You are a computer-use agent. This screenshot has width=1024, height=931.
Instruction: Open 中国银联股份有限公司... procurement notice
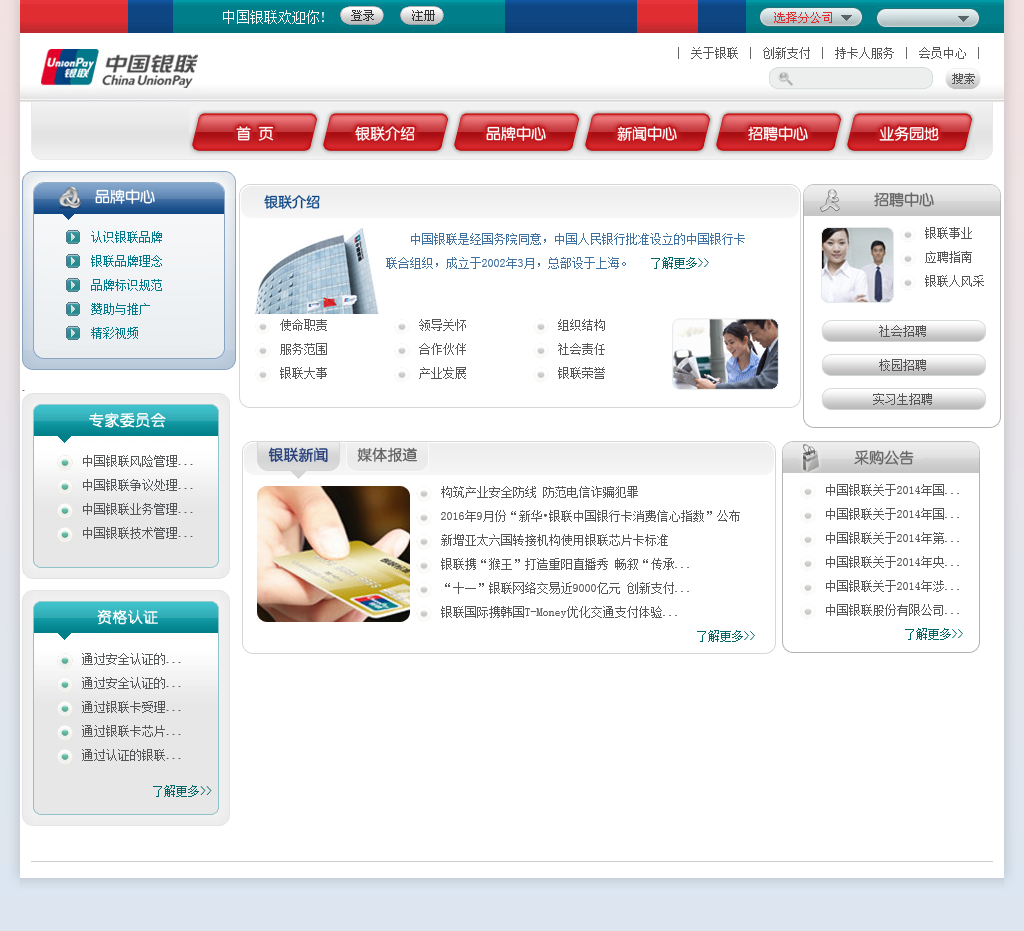892,610
